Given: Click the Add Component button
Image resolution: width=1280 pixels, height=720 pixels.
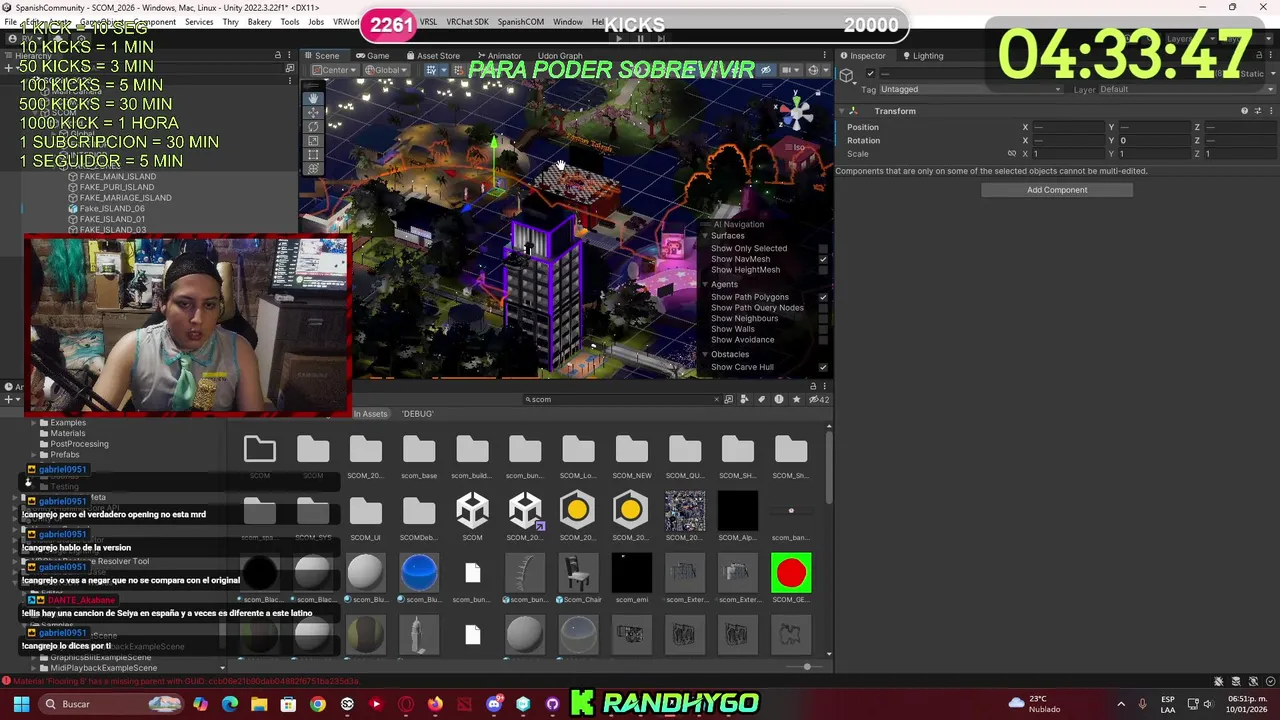Looking at the screenshot, I should [1057, 190].
